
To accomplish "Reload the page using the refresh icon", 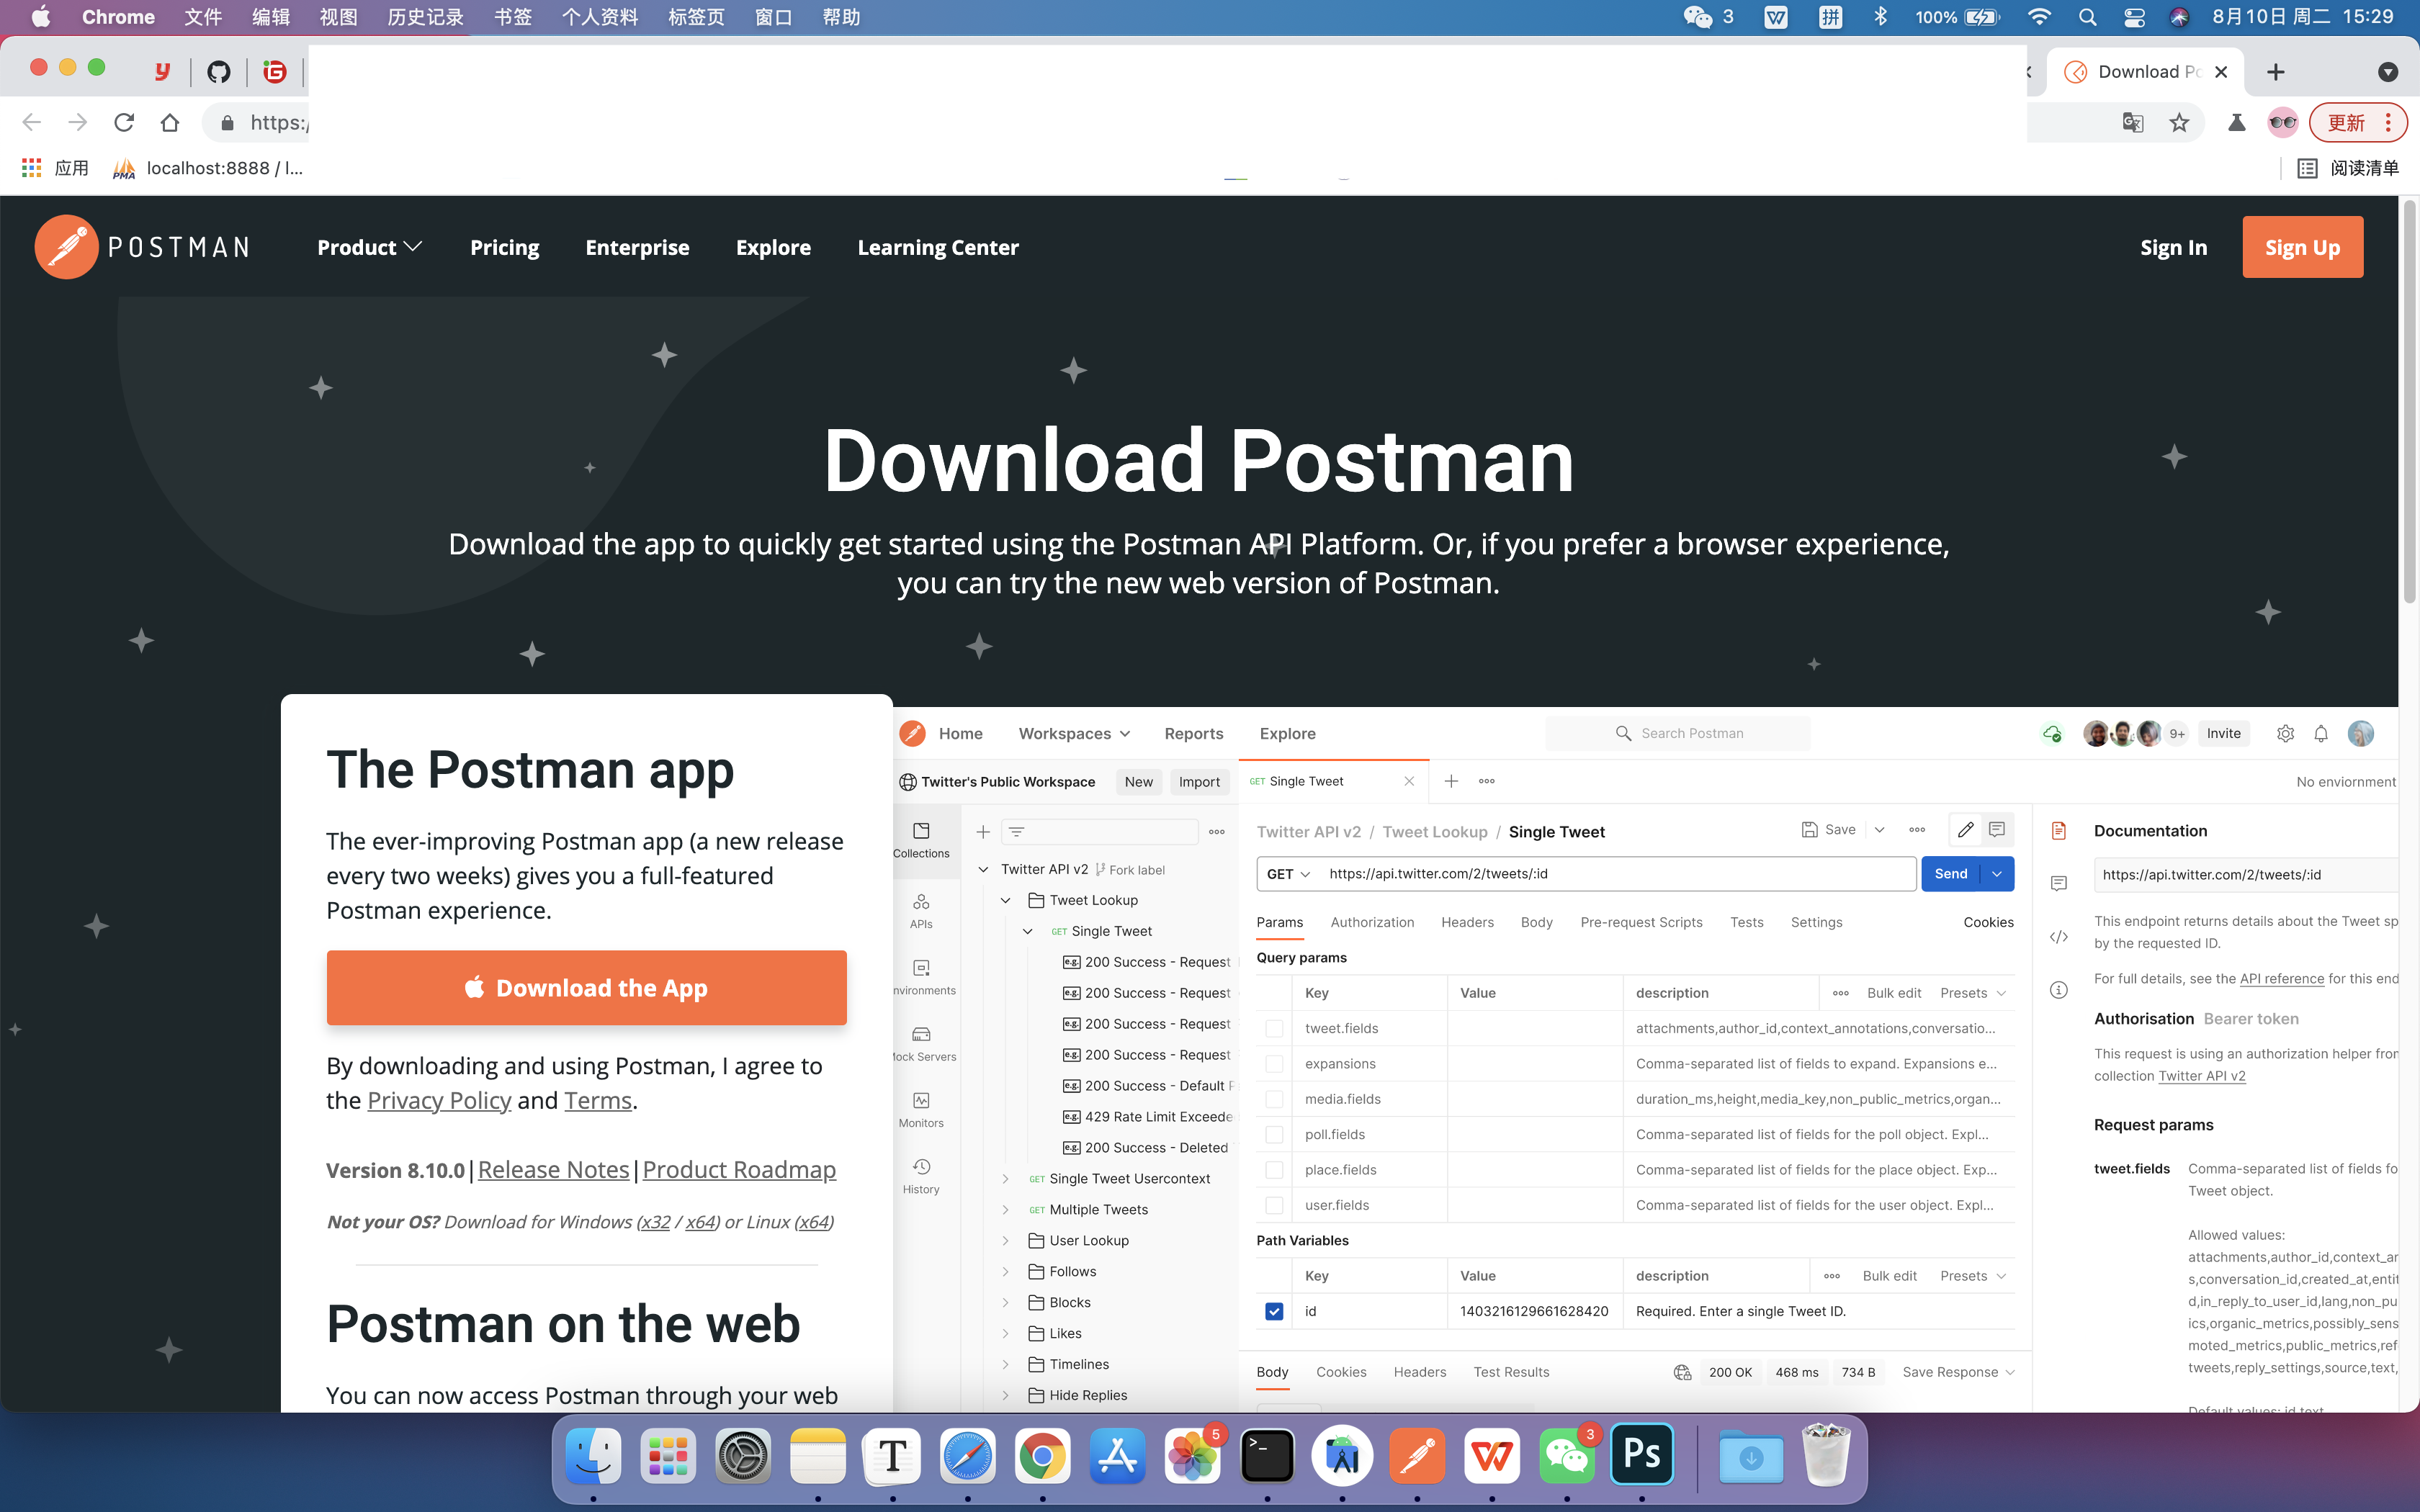I will (x=124, y=123).
